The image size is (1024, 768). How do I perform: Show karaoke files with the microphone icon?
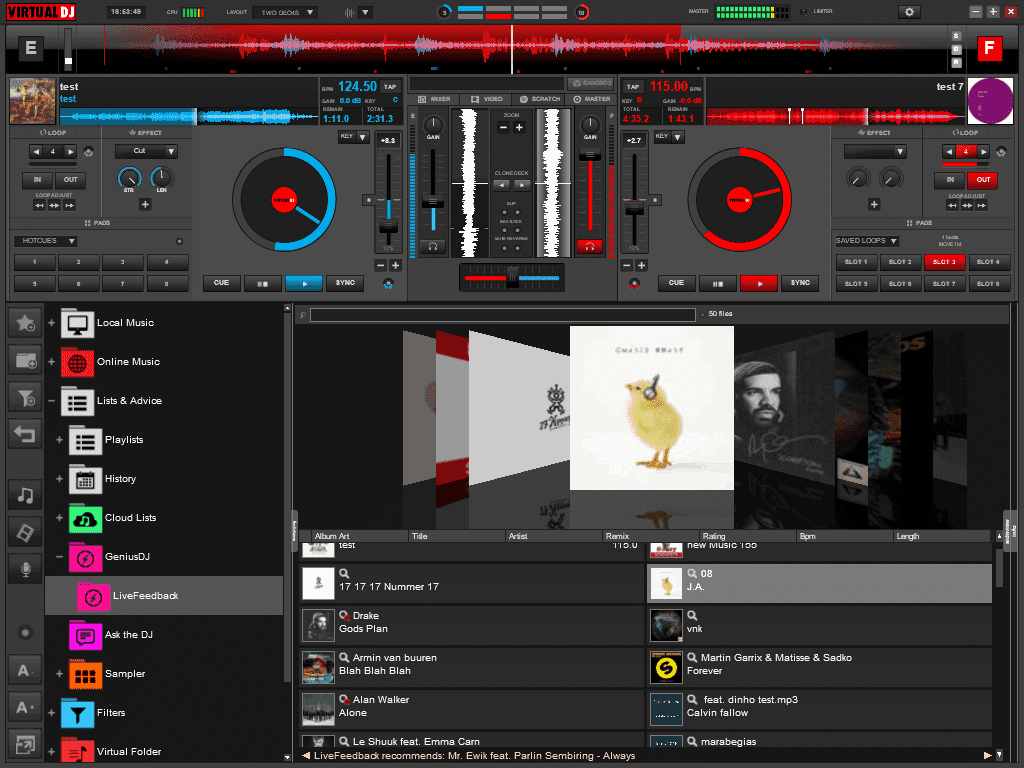[25, 569]
